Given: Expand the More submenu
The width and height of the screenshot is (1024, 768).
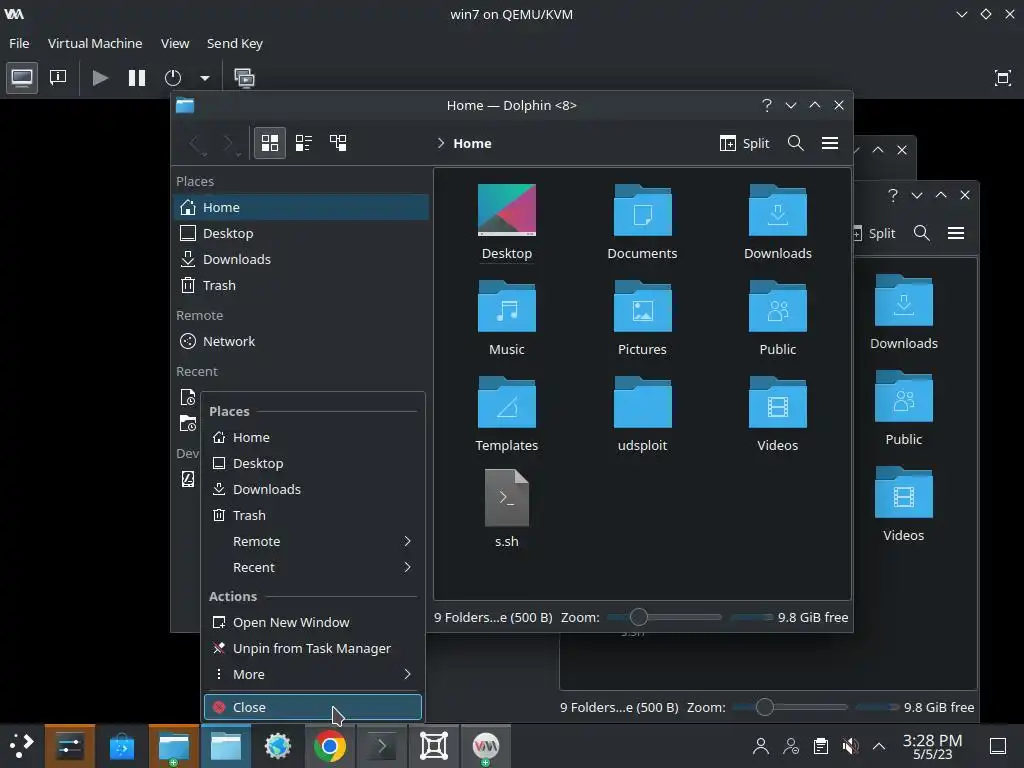Looking at the screenshot, I should pyautogui.click(x=313, y=674).
